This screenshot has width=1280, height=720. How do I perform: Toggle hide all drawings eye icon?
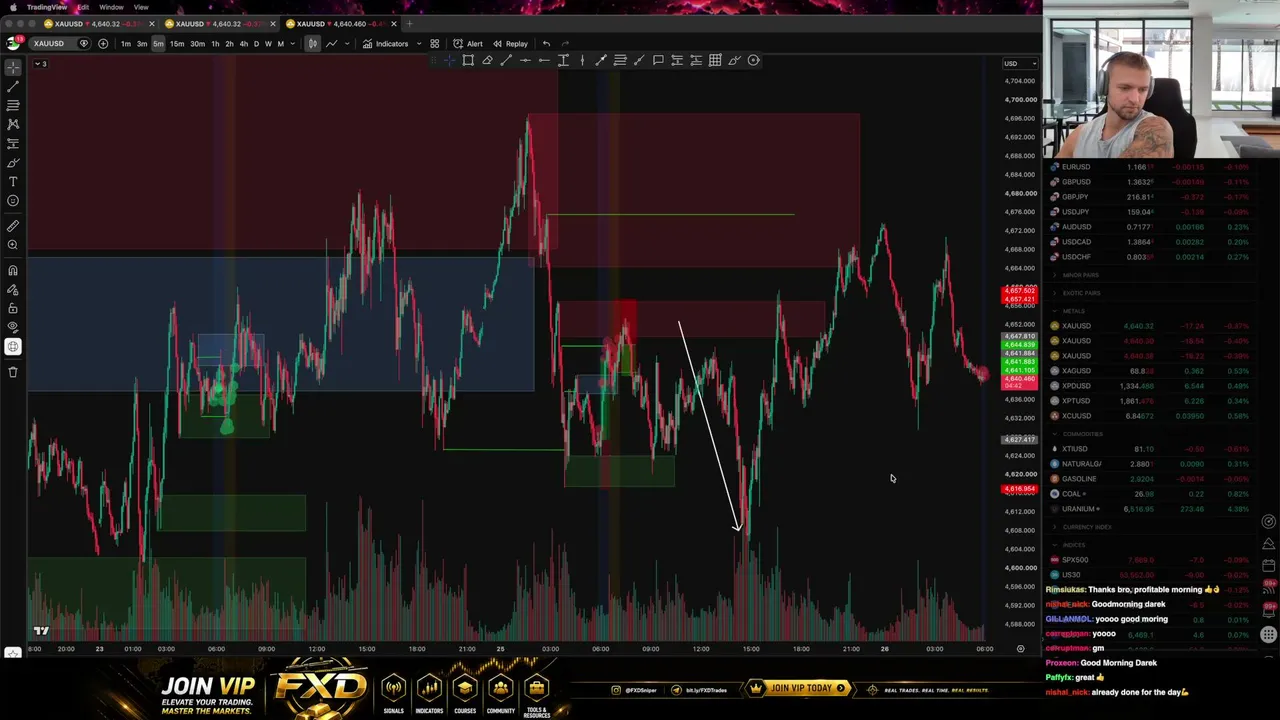(13, 327)
